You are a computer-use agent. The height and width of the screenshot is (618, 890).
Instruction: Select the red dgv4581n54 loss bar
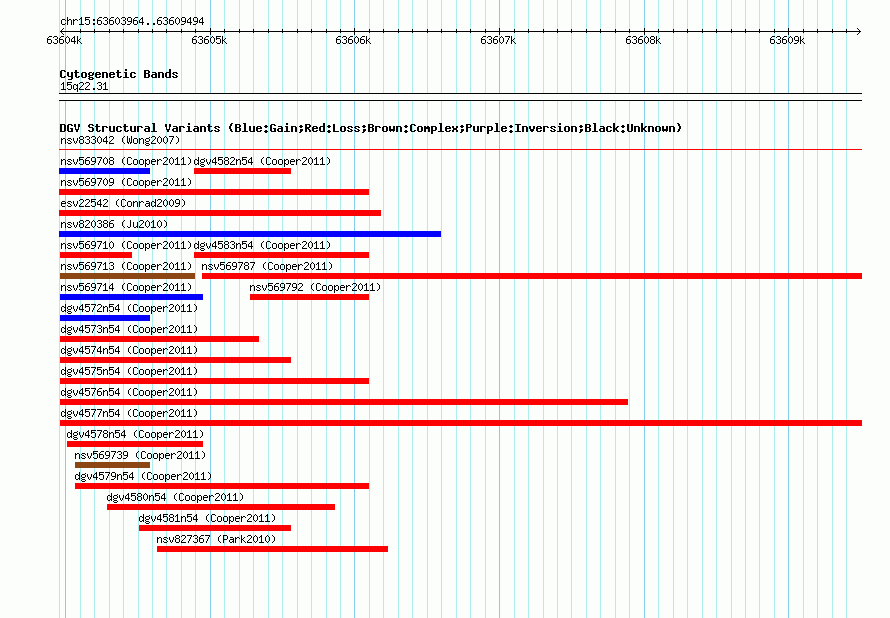tap(215, 528)
